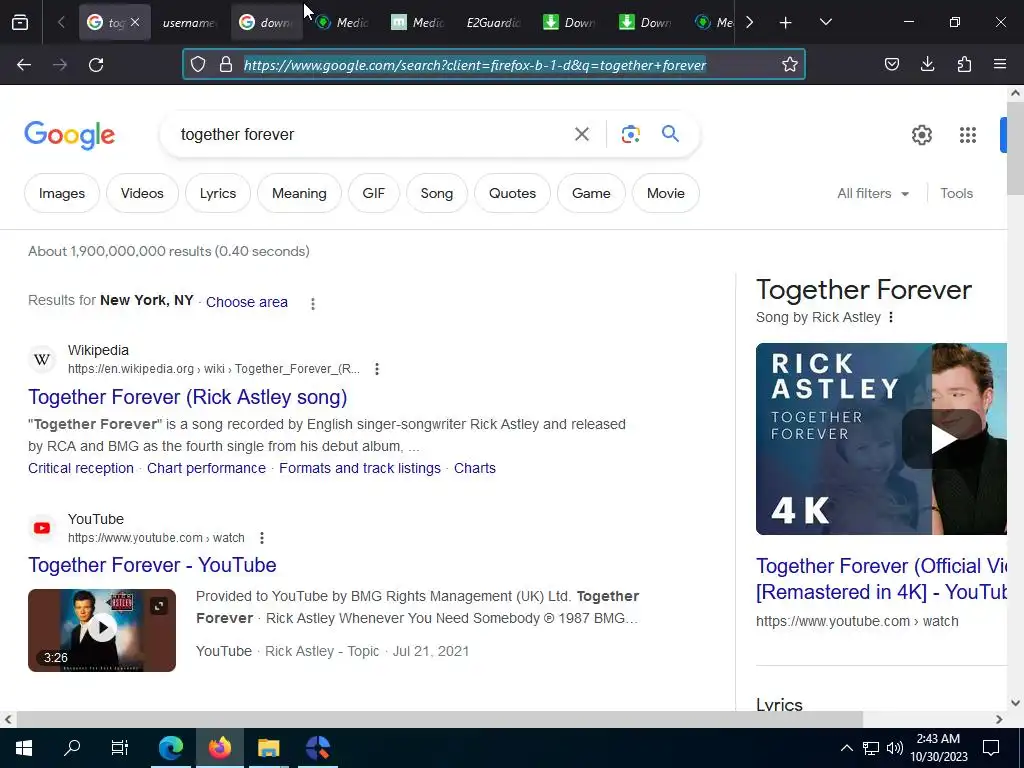Select the Game filter chip
The image size is (1024, 768).
591,193
